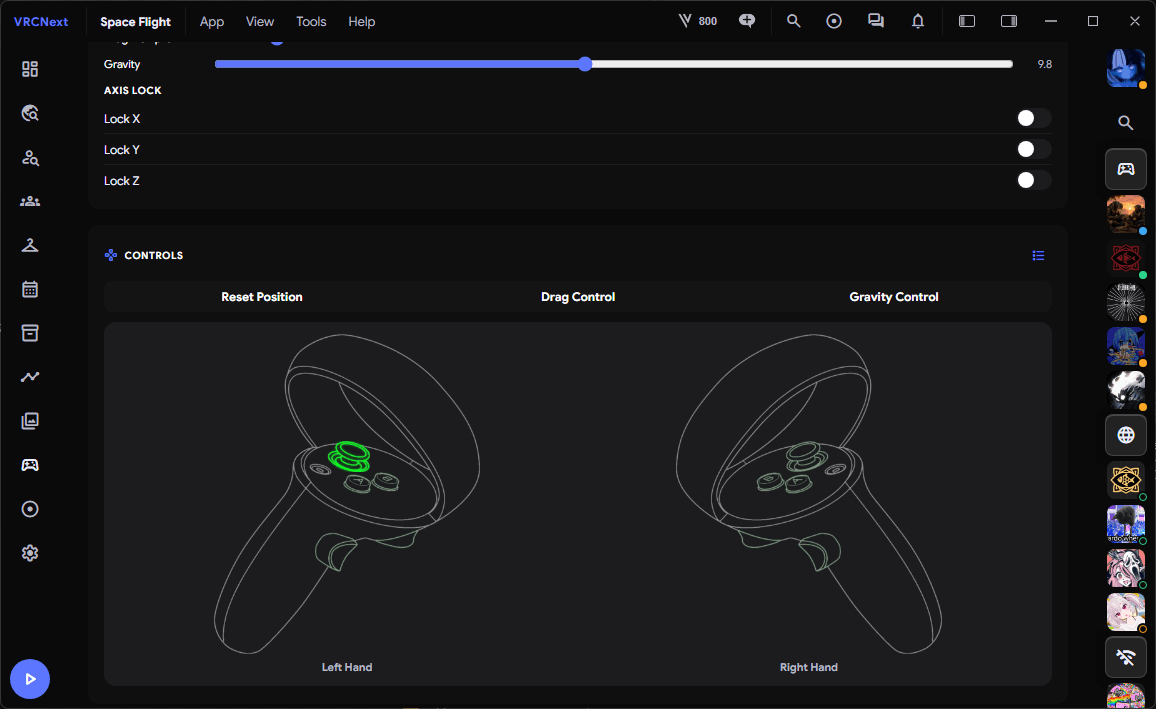Select the gamepad icon in left sidebar
The width and height of the screenshot is (1156, 709).
pos(29,465)
